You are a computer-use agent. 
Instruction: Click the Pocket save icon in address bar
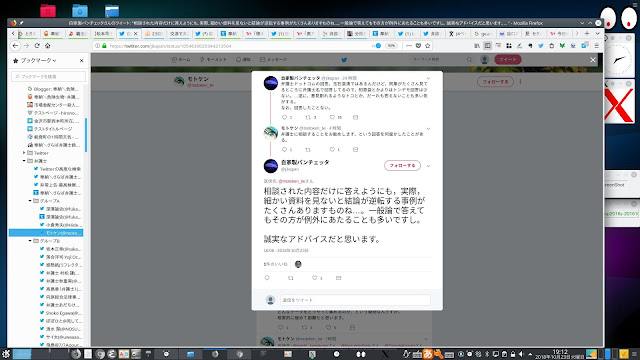(x=418, y=46)
